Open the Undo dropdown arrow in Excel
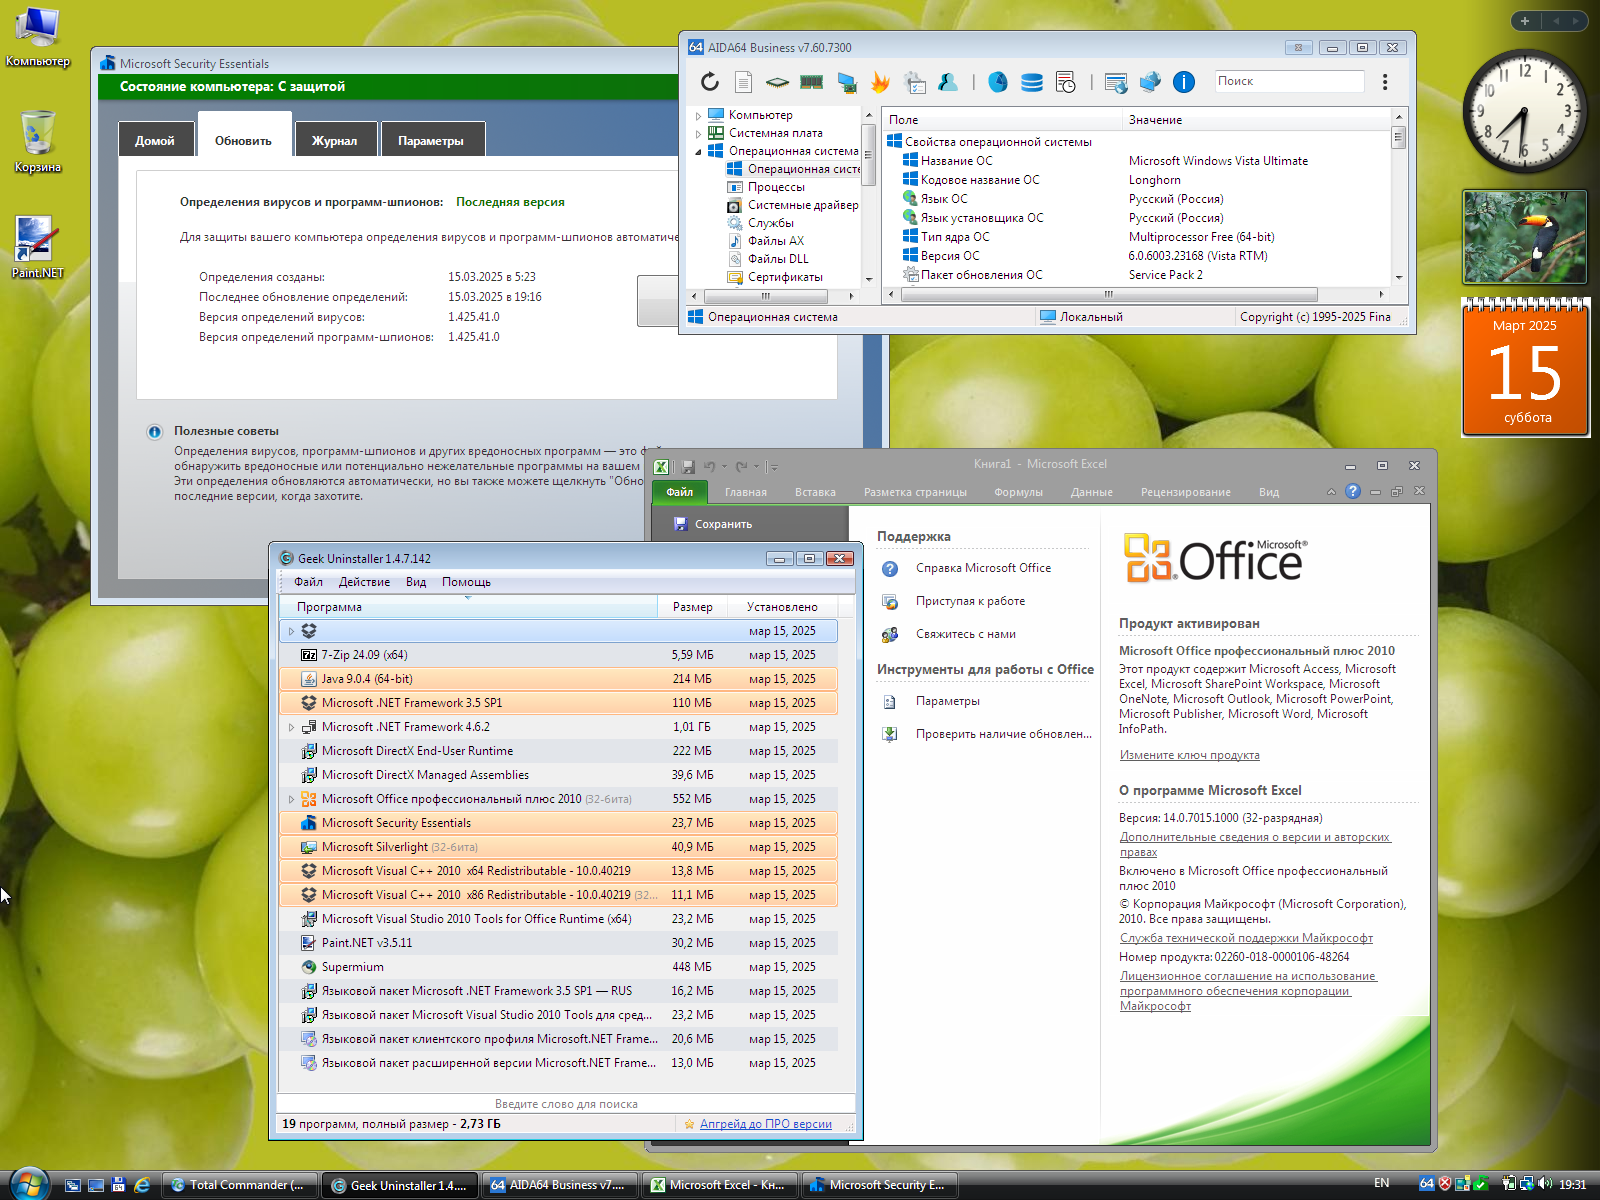The image size is (1600, 1200). point(724,466)
